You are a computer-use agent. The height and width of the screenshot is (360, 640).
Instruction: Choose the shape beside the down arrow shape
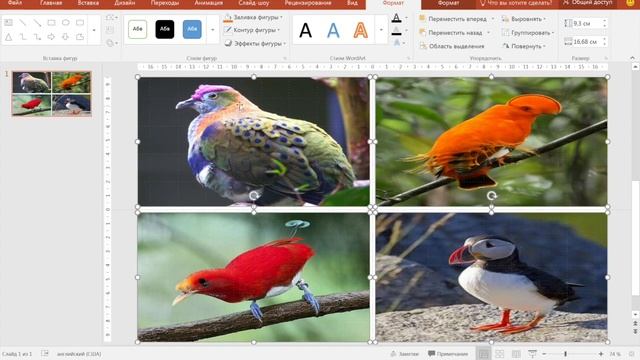[80, 37]
